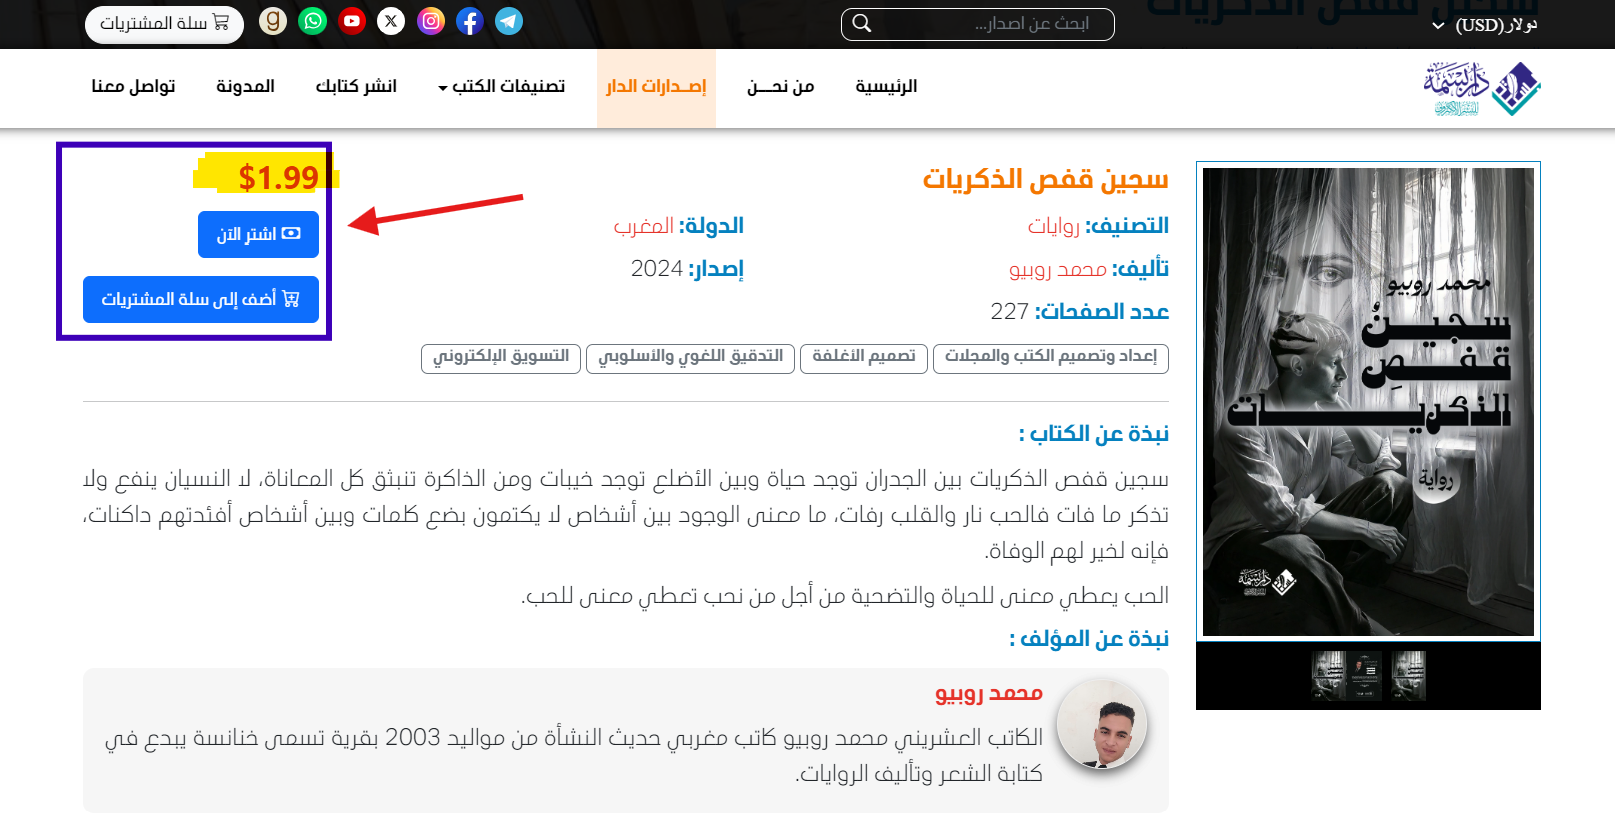Click the $1.99 price
The image size is (1615, 814).
pos(278,177)
